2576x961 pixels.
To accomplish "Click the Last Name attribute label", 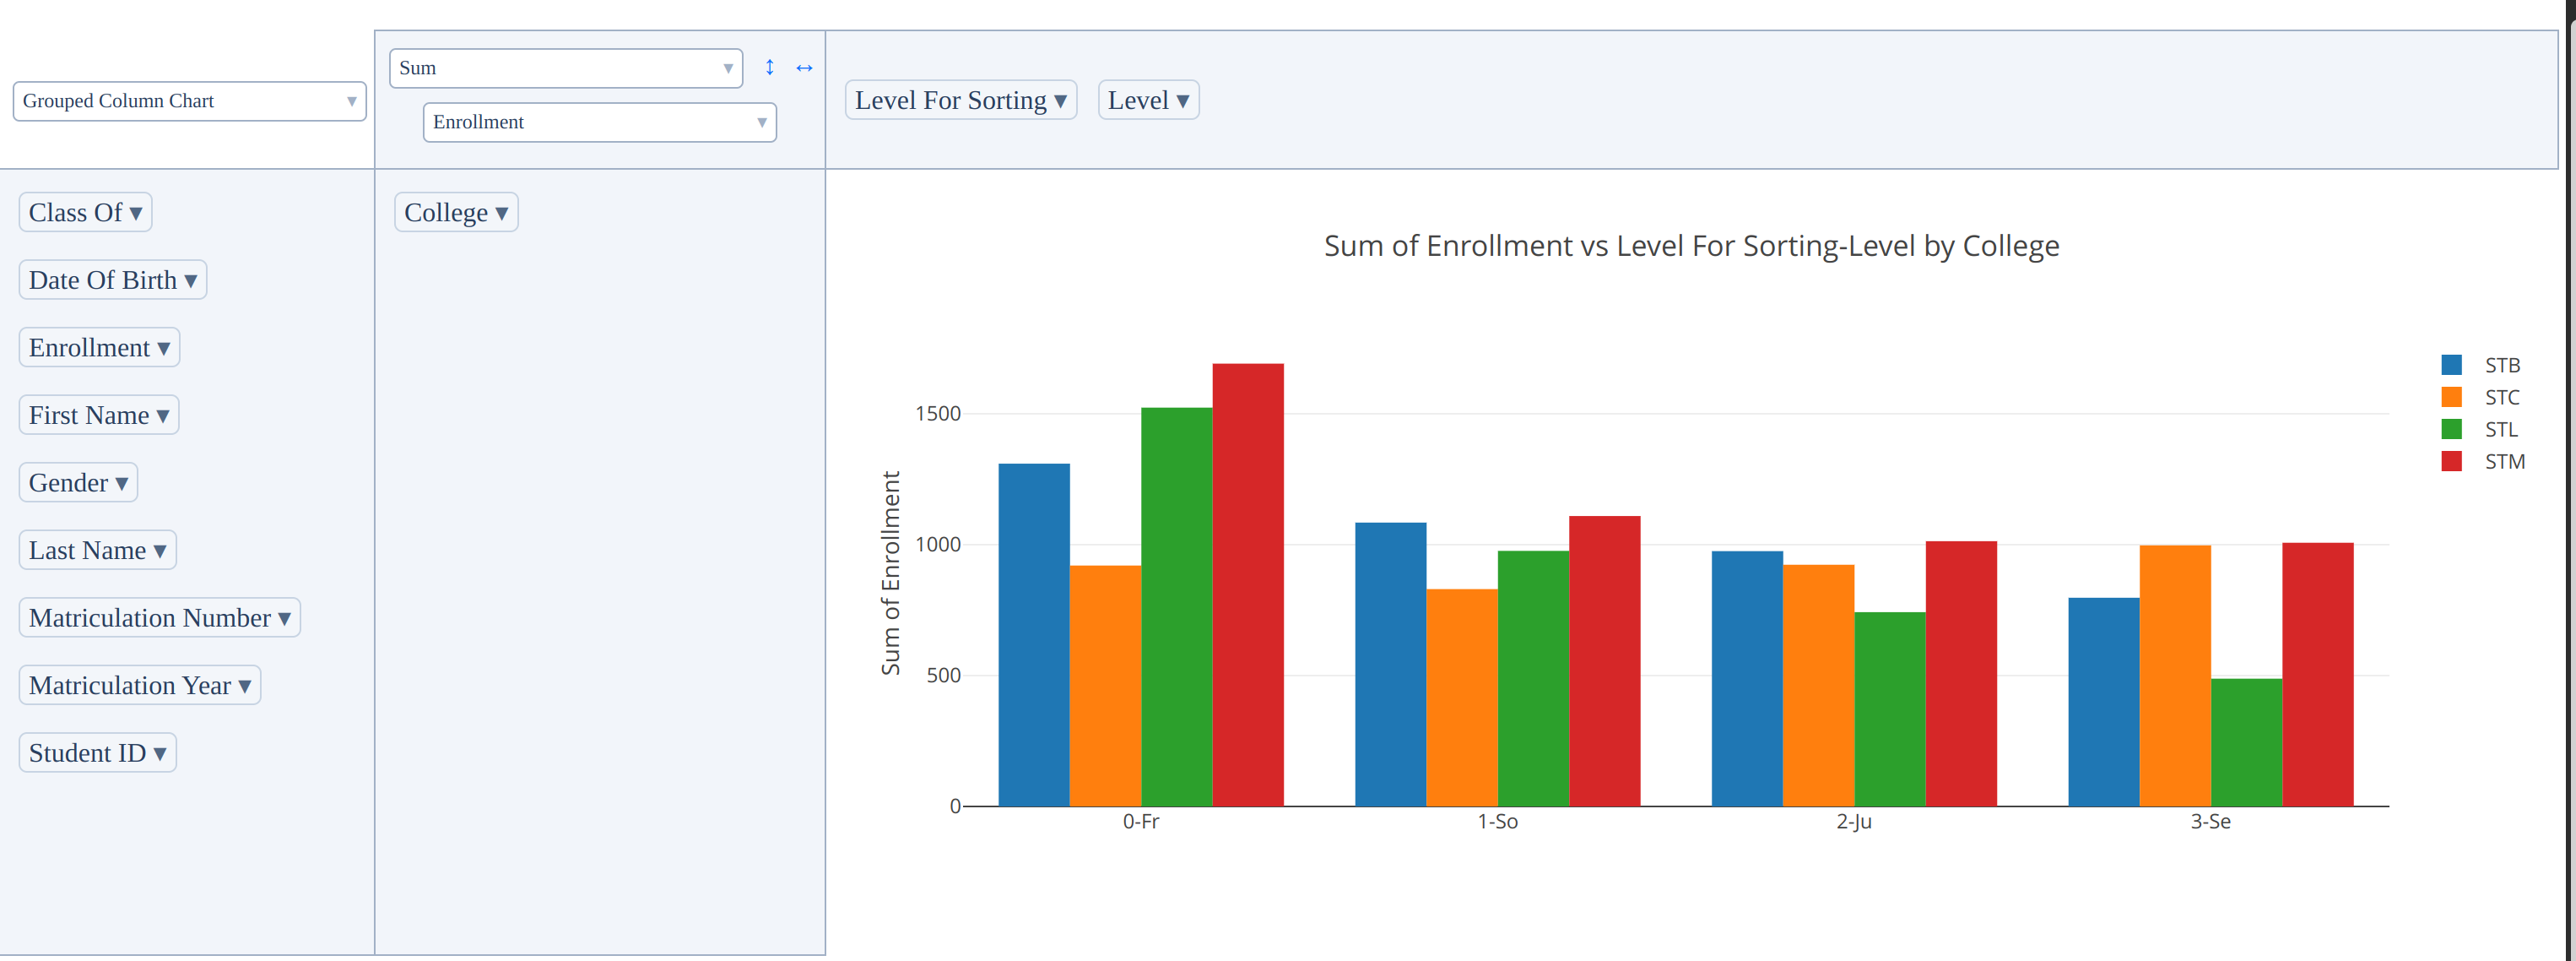I will 87,551.
